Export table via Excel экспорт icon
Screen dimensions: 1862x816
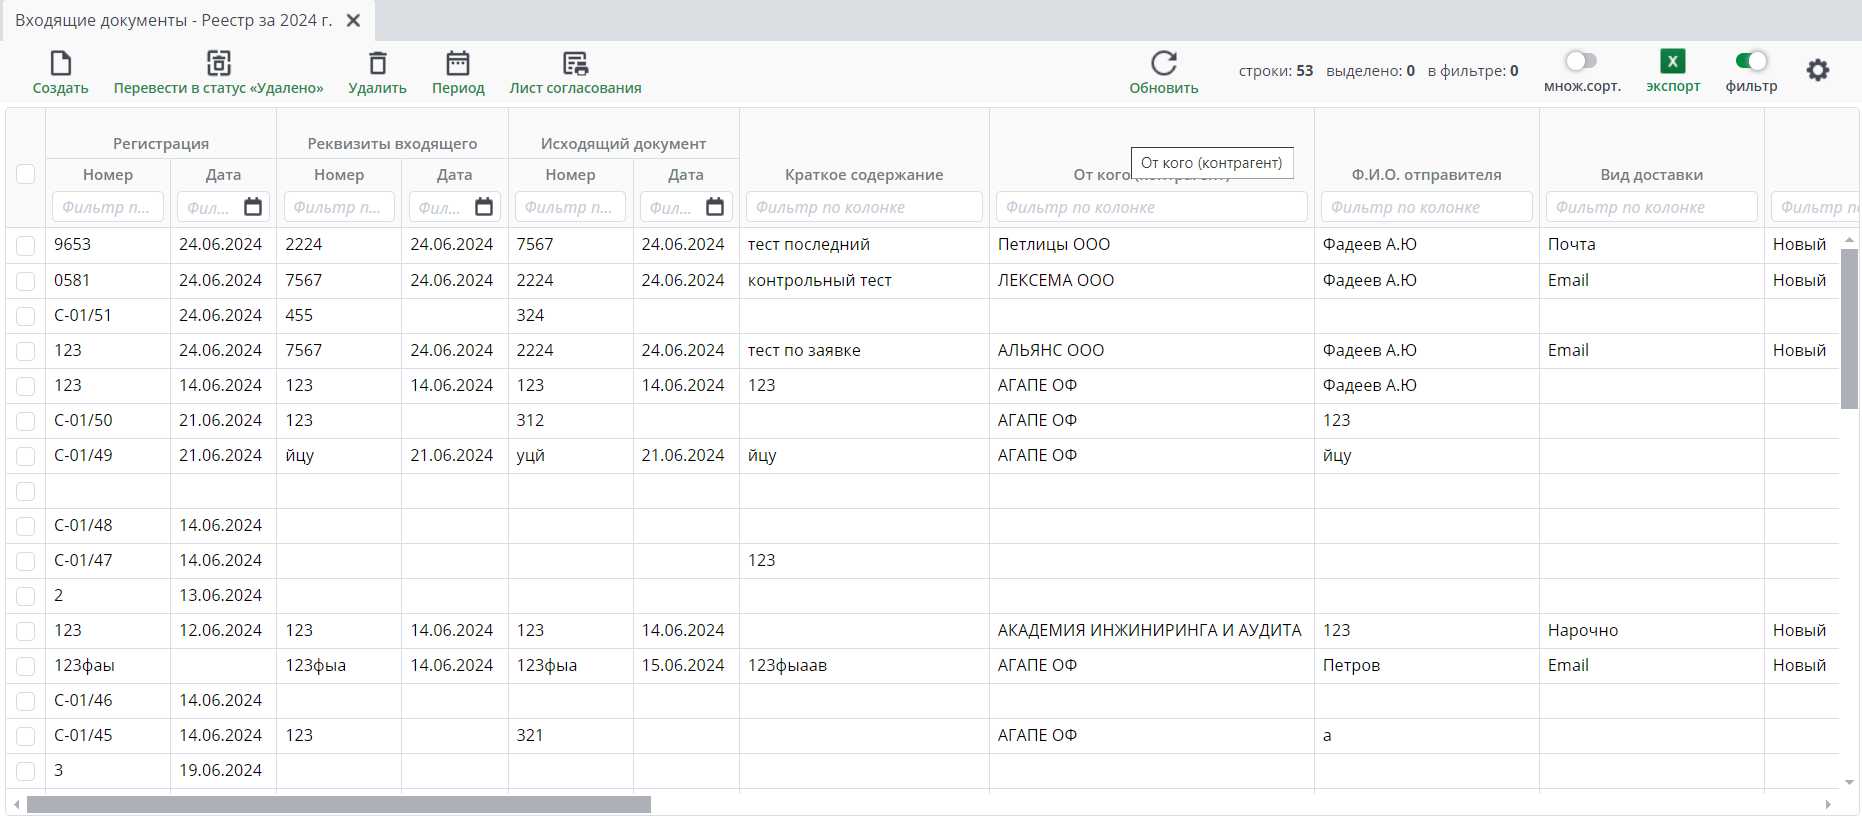(x=1673, y=61)
